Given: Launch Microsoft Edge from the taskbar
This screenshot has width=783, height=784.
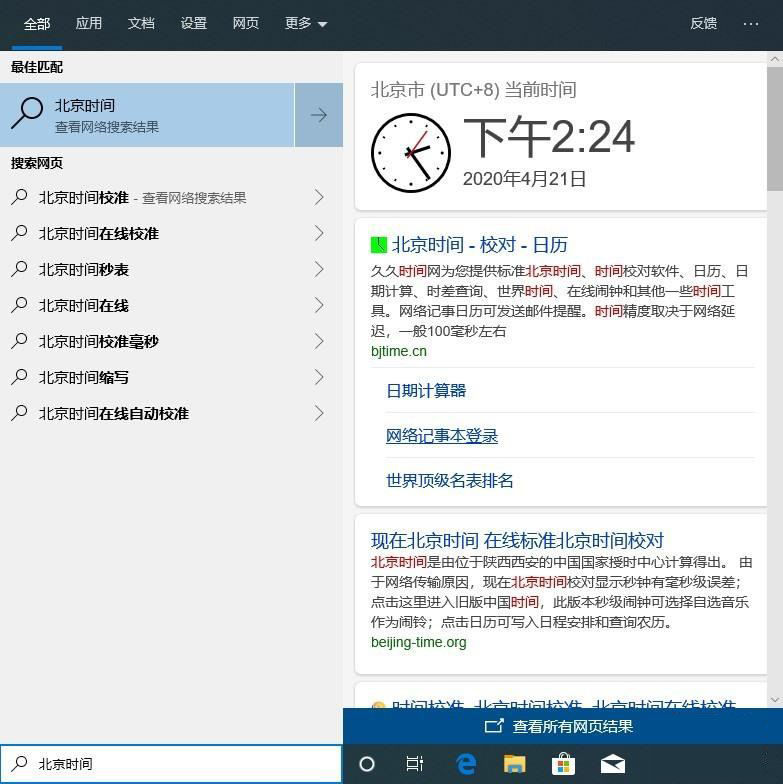Looking at the screenshot, I should click(x=466, y=764).
